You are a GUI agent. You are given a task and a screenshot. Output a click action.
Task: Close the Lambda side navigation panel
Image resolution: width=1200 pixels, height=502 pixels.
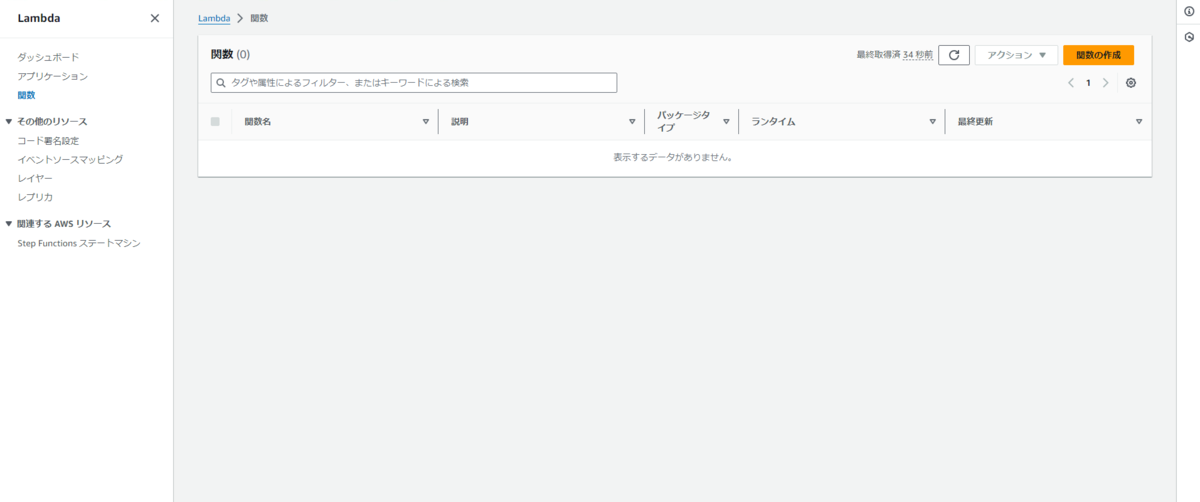click(x=154, y=18)
